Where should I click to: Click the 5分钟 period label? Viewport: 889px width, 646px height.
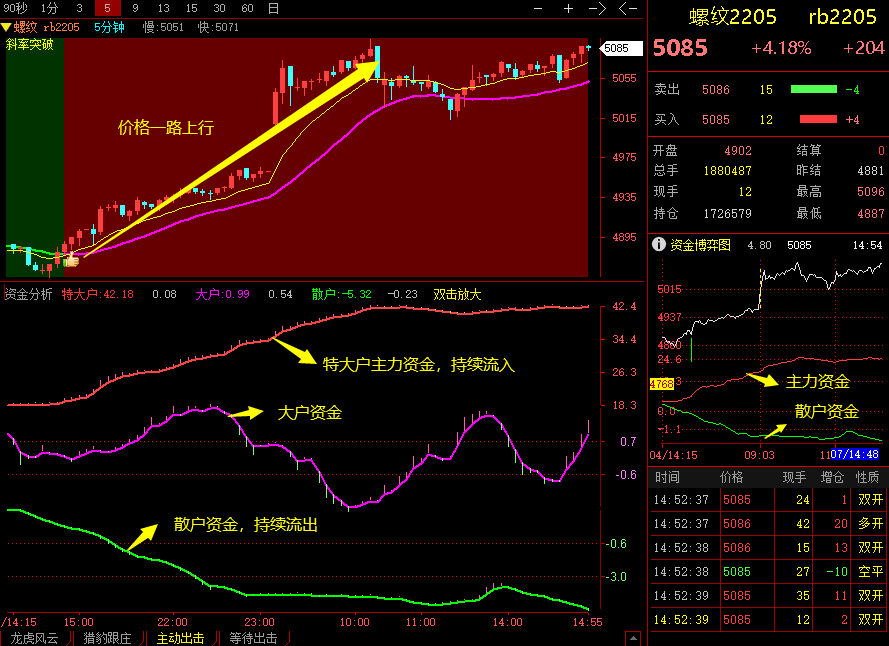[109, 27]
